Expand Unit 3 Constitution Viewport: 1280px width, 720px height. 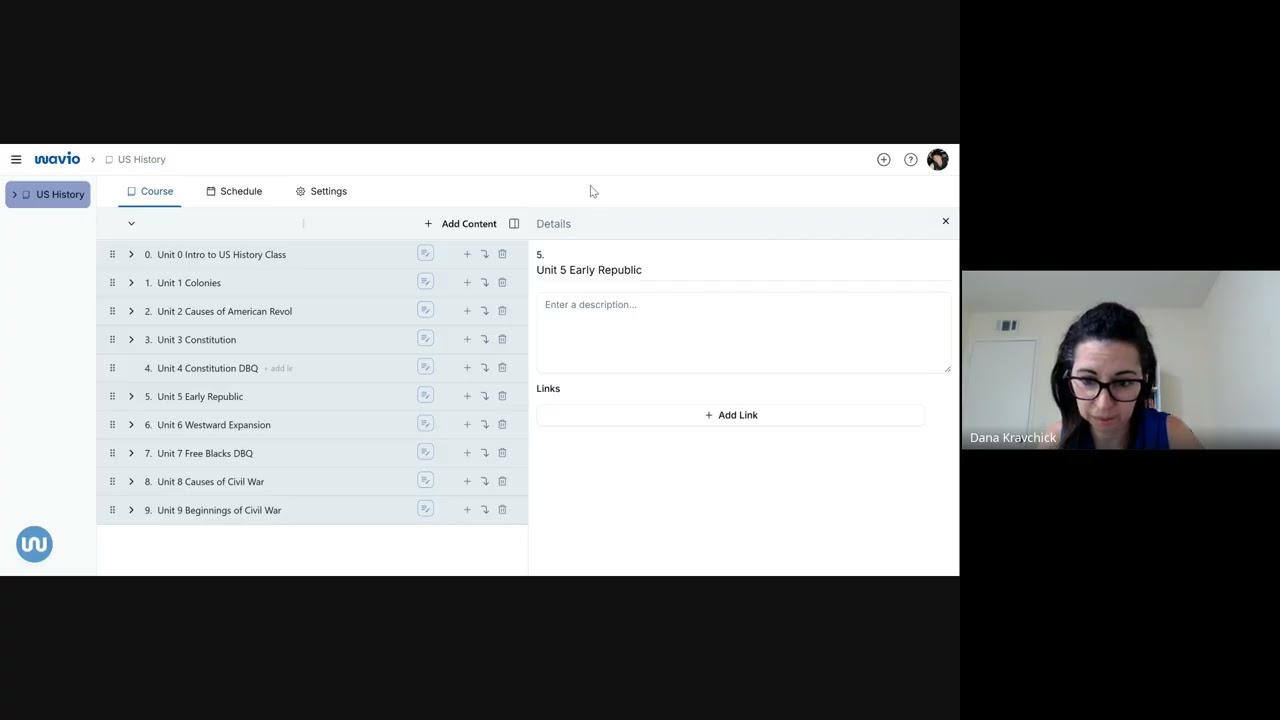(x=131, y=339)
